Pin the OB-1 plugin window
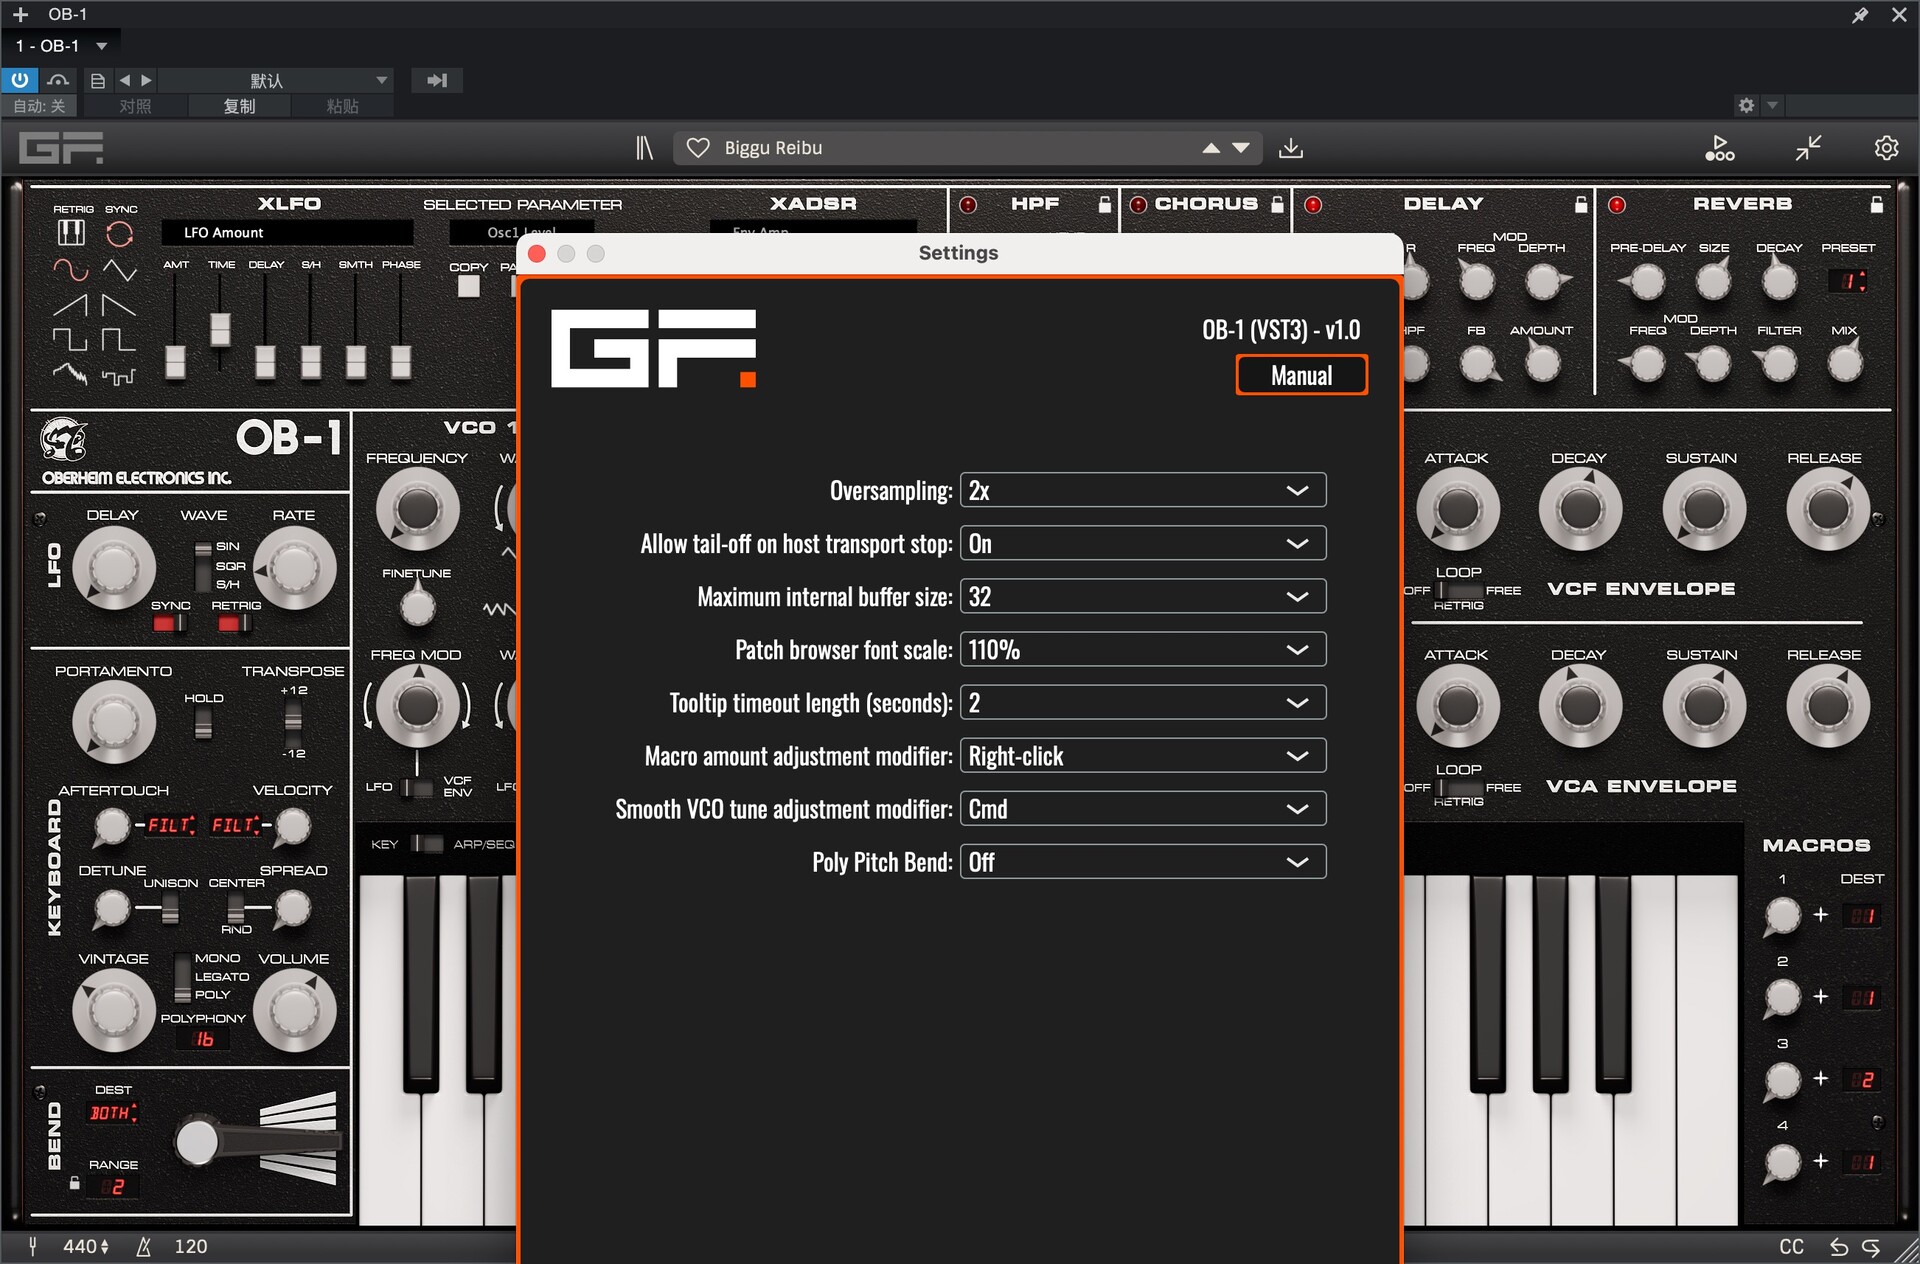The image size is (1920, 1264). point(1860,15)
